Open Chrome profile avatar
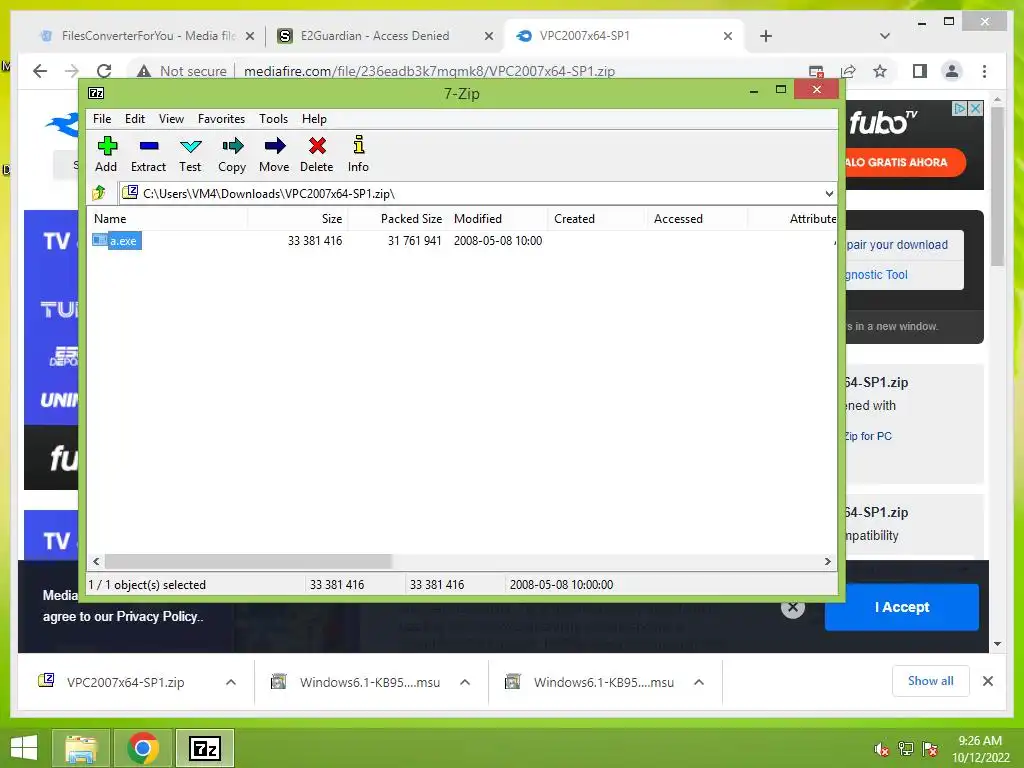Image resolution: width=1024 pixels, height=768 pixels. click(x=952, y=71)
